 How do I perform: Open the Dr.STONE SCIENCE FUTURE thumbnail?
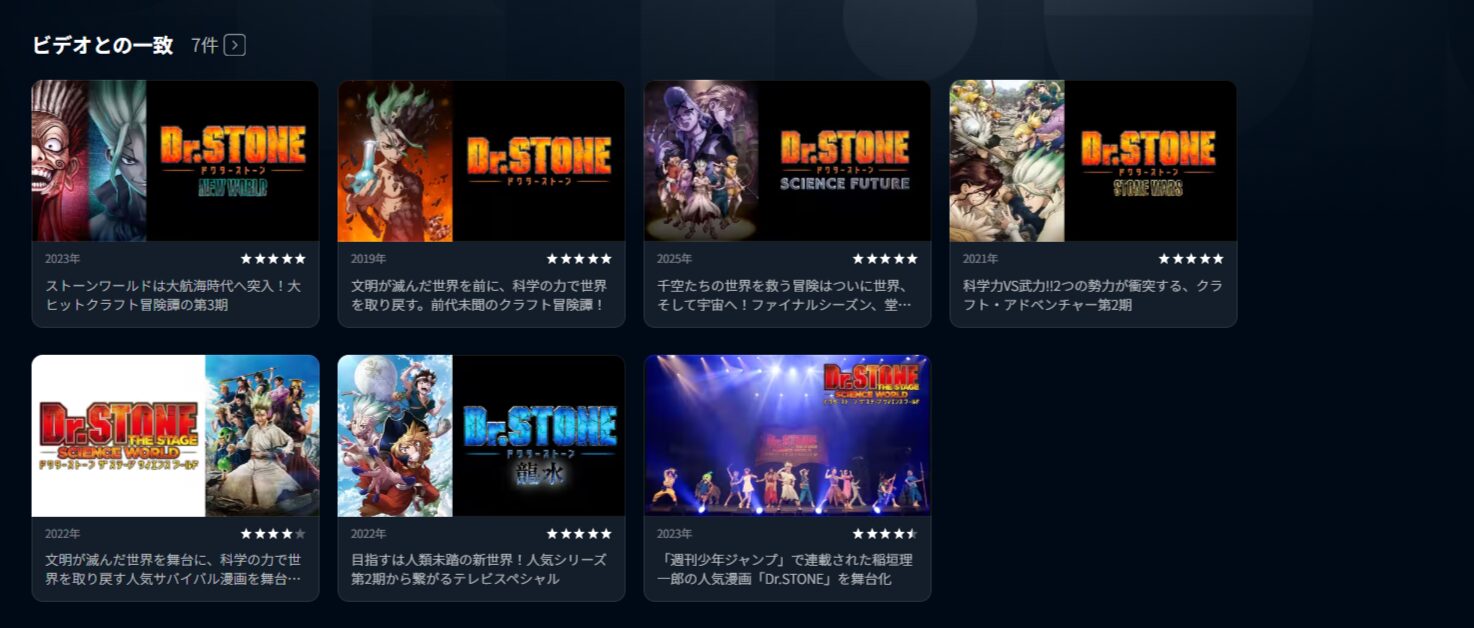tap(787, 161)
